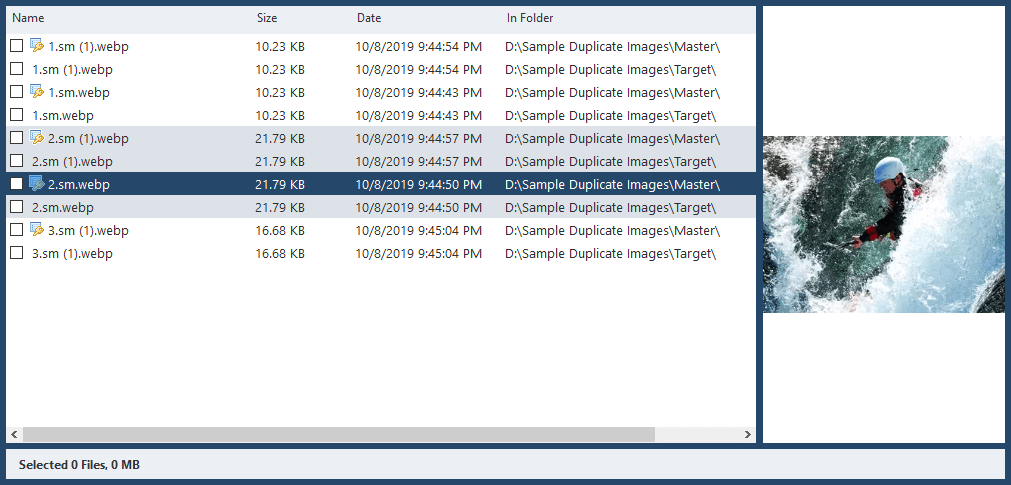Click 16.68 KB size of Target 3.sm (1).webp
1011x485 pixels.
(x=280, y=253)
